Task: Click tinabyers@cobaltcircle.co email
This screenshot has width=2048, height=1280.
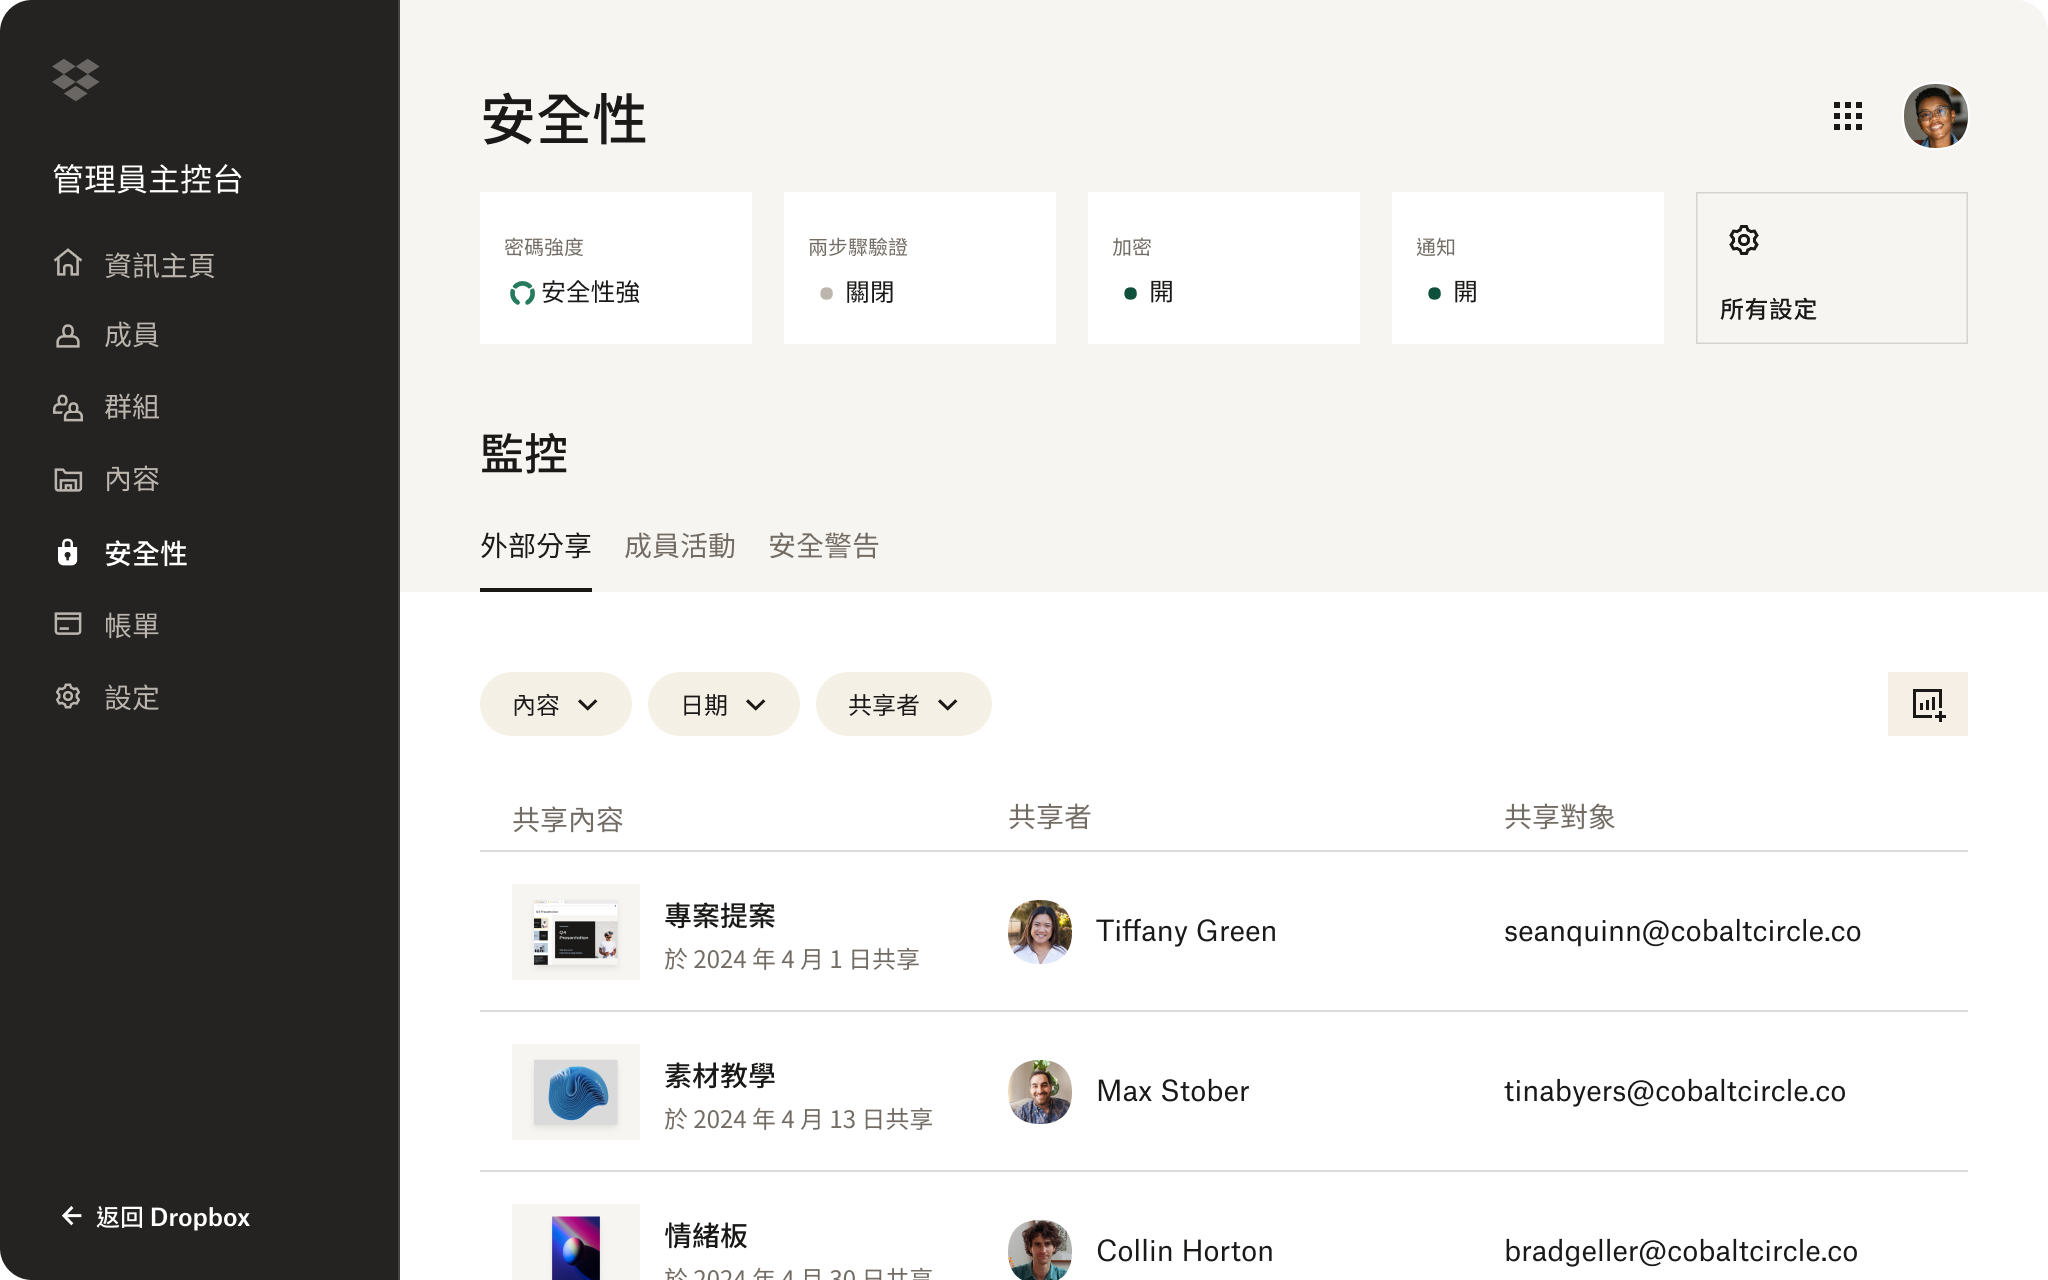Action: coord(1675,1091)
